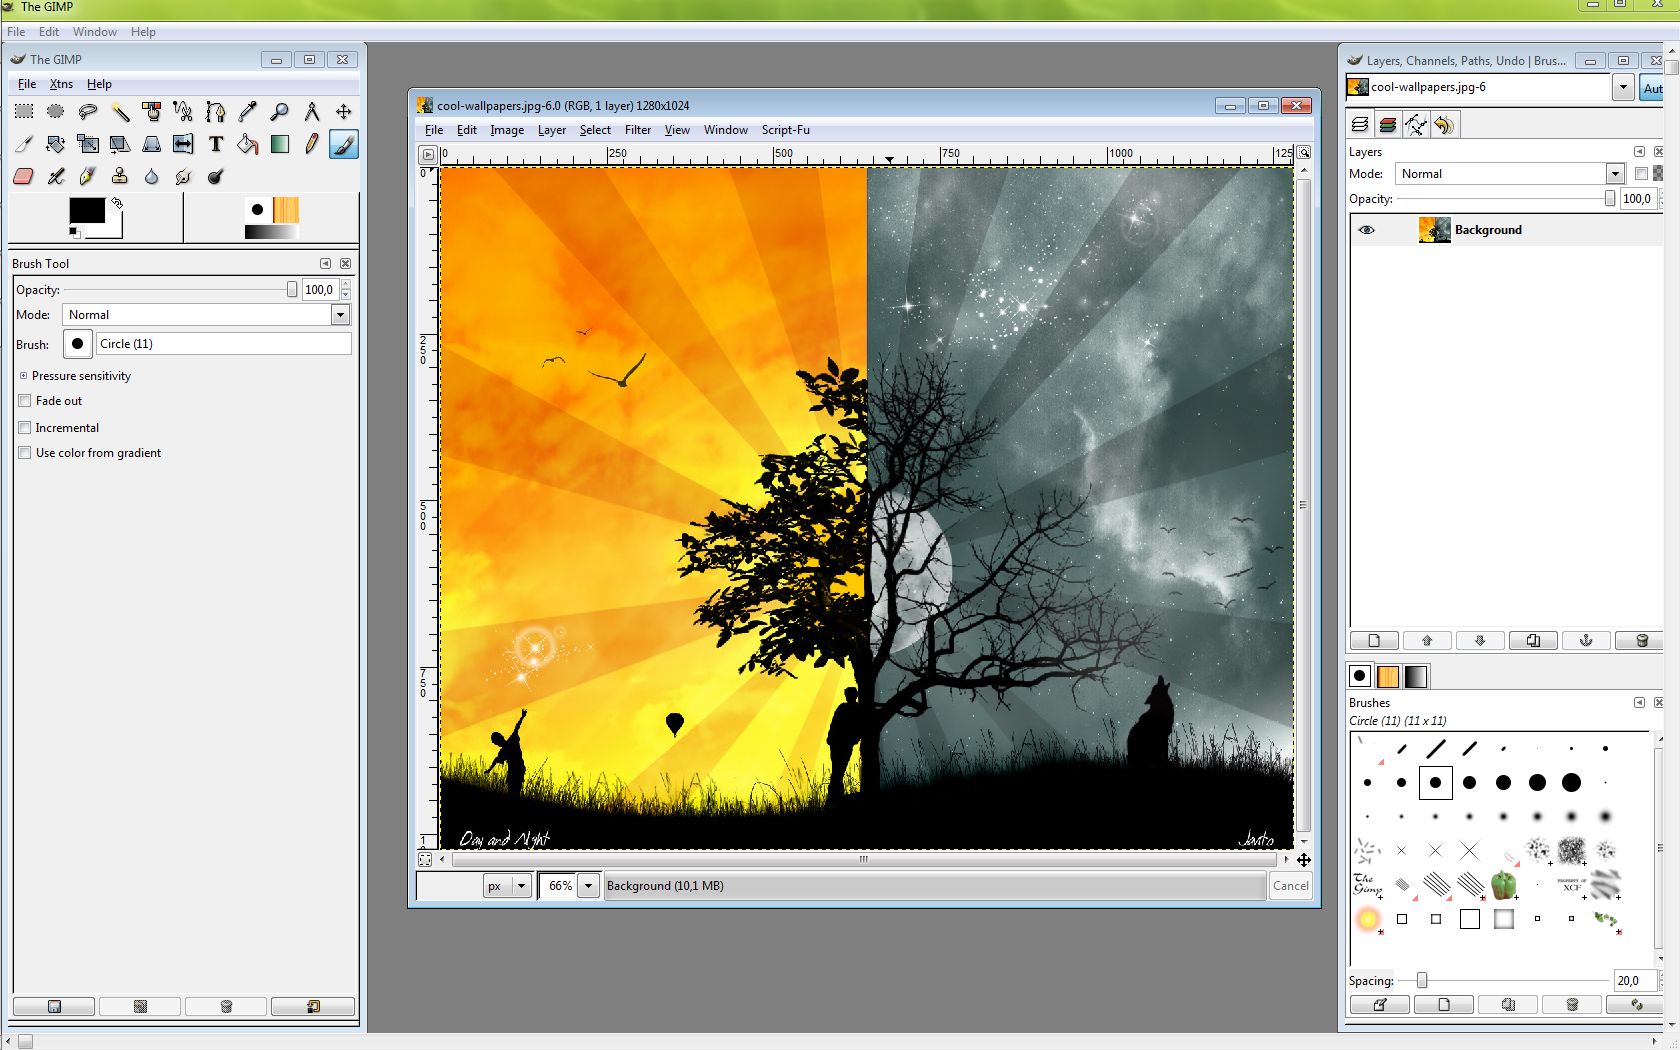Select the Ellipse Select tool
This screenshot has height=1050, width=1680.
(56, 112)
